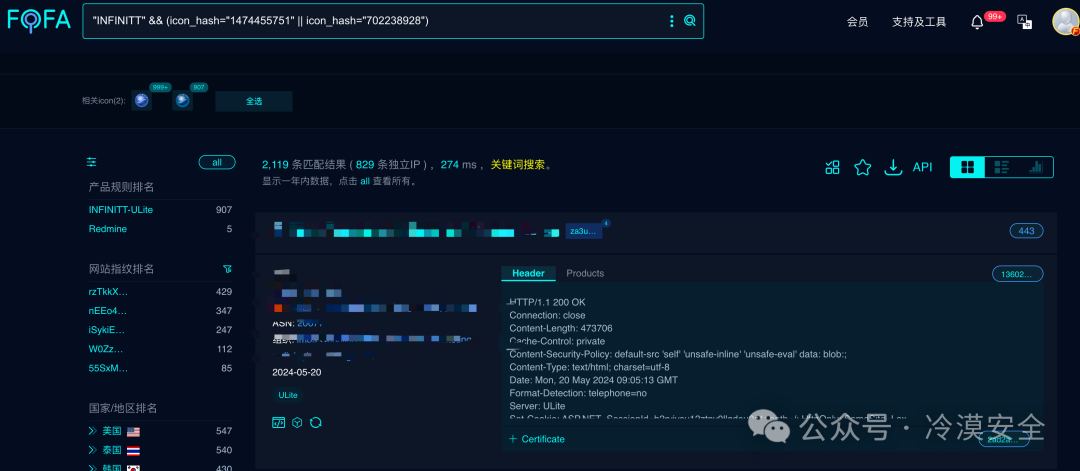
Task: Open the notifications bell
Action: click(977, 22)
